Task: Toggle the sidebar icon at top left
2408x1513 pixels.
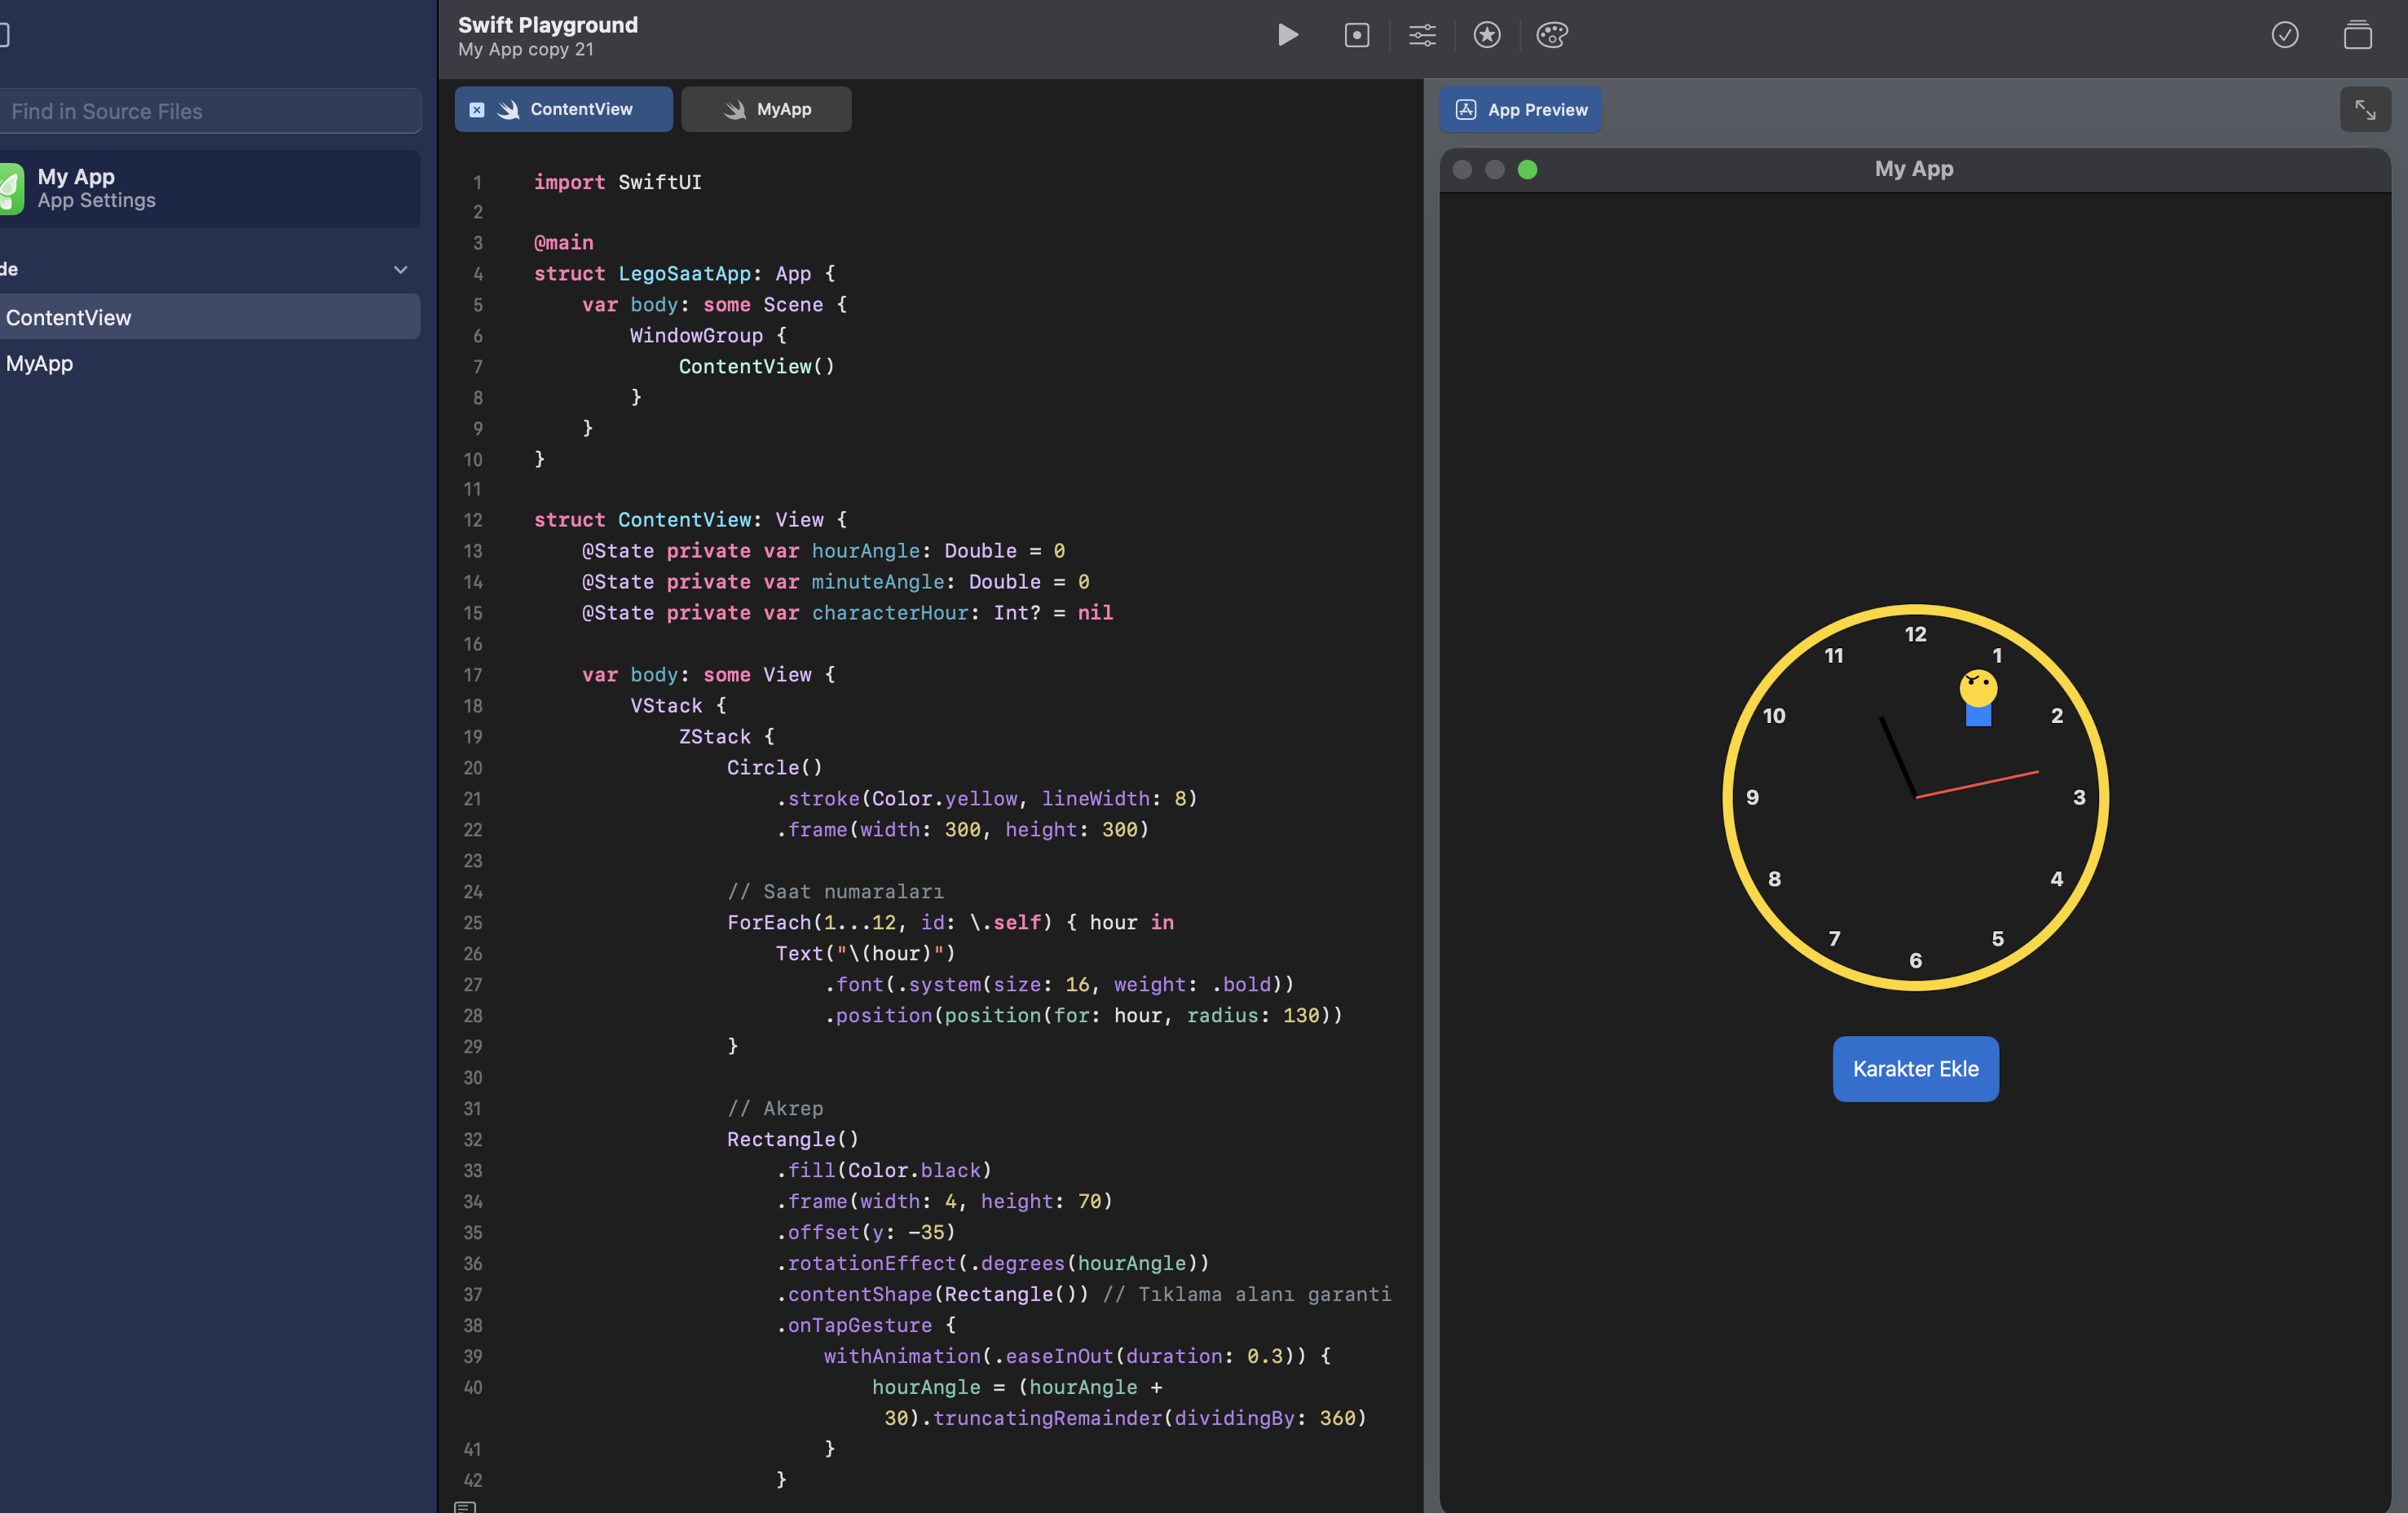Action: [x=4, y=35]
